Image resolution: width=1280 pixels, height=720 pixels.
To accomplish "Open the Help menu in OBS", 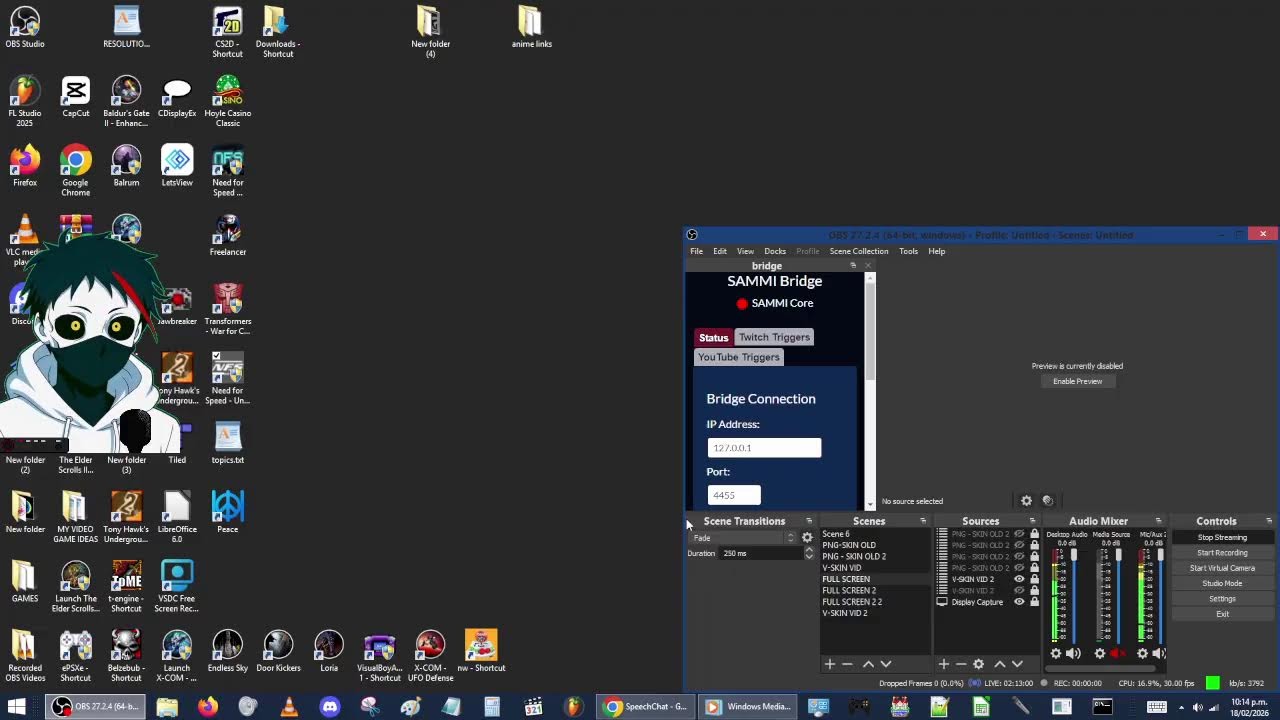I will (x=936, y=251).
